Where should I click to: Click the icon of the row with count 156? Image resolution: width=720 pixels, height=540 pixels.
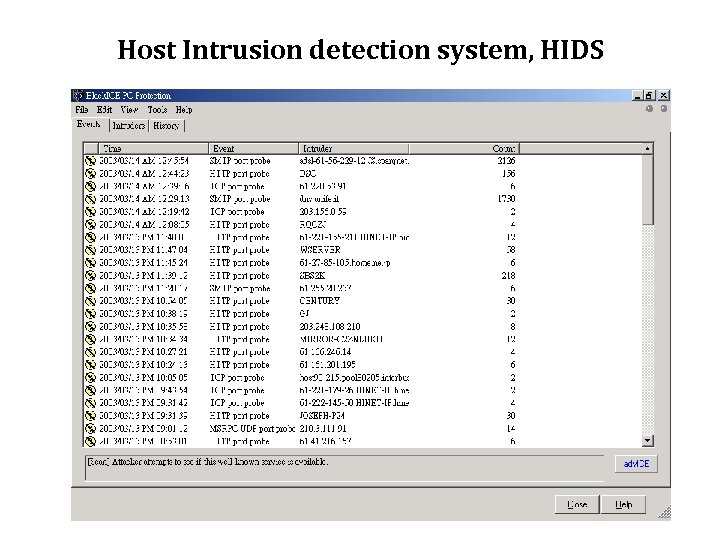[90, 174]
